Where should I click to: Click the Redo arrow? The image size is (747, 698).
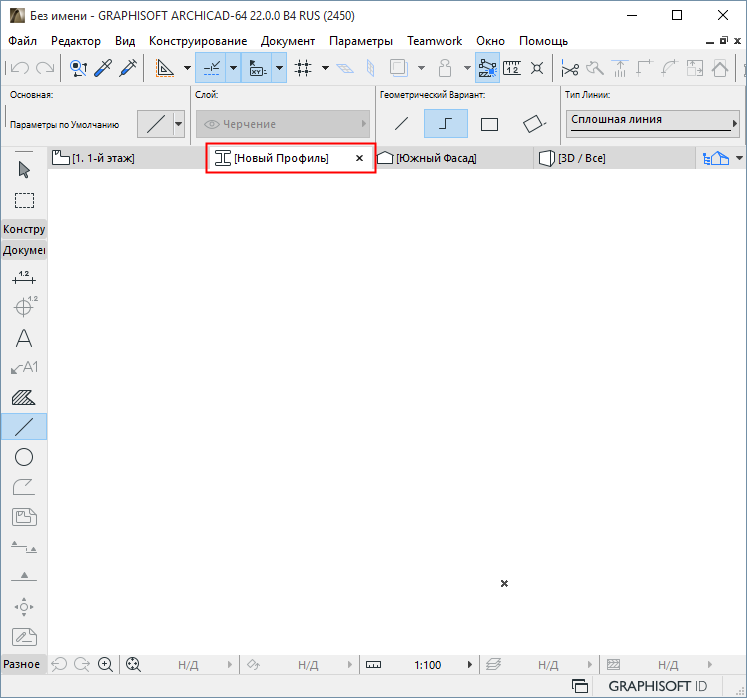coord(45,68)
